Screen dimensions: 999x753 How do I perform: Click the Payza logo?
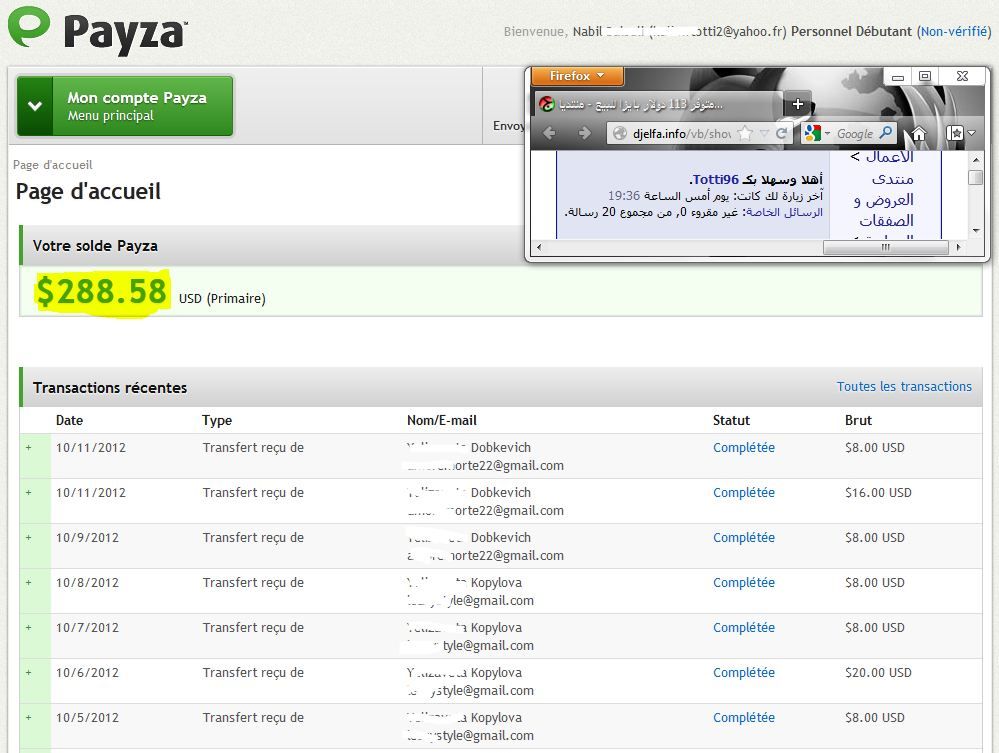click(97, 31)
